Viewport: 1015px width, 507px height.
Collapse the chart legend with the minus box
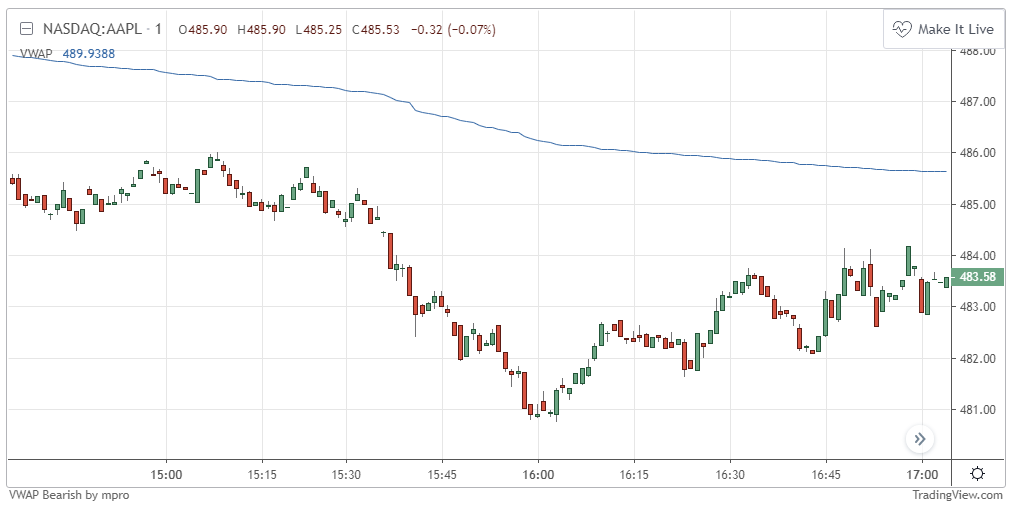tap(27, 29)
